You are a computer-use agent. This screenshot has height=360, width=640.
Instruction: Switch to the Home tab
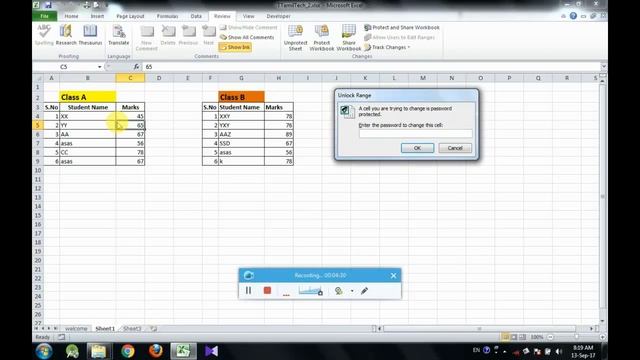tap(71, 16)
